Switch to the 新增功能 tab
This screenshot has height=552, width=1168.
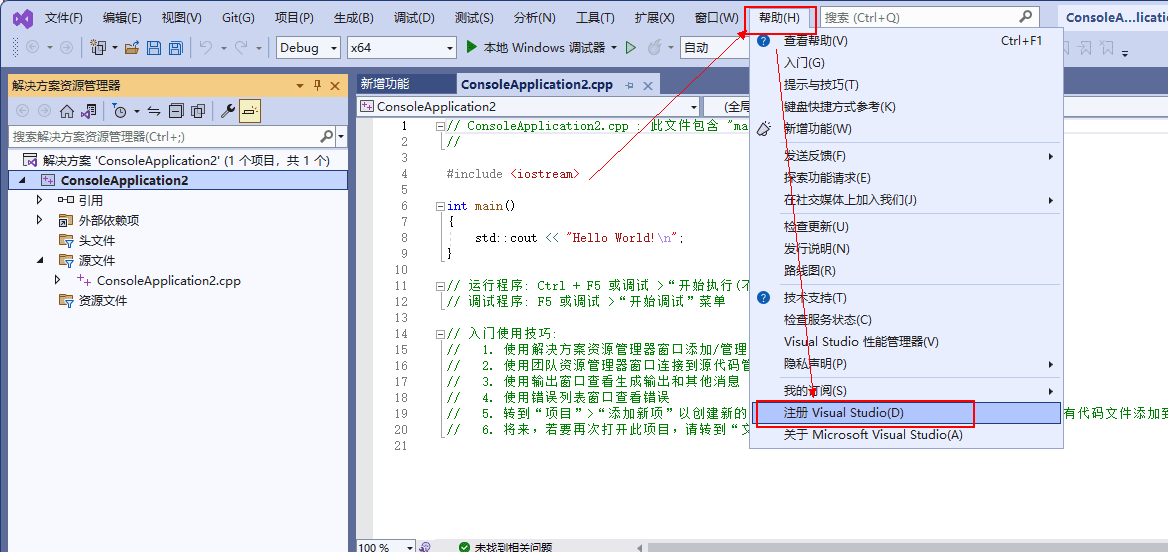tap(385, 85)
